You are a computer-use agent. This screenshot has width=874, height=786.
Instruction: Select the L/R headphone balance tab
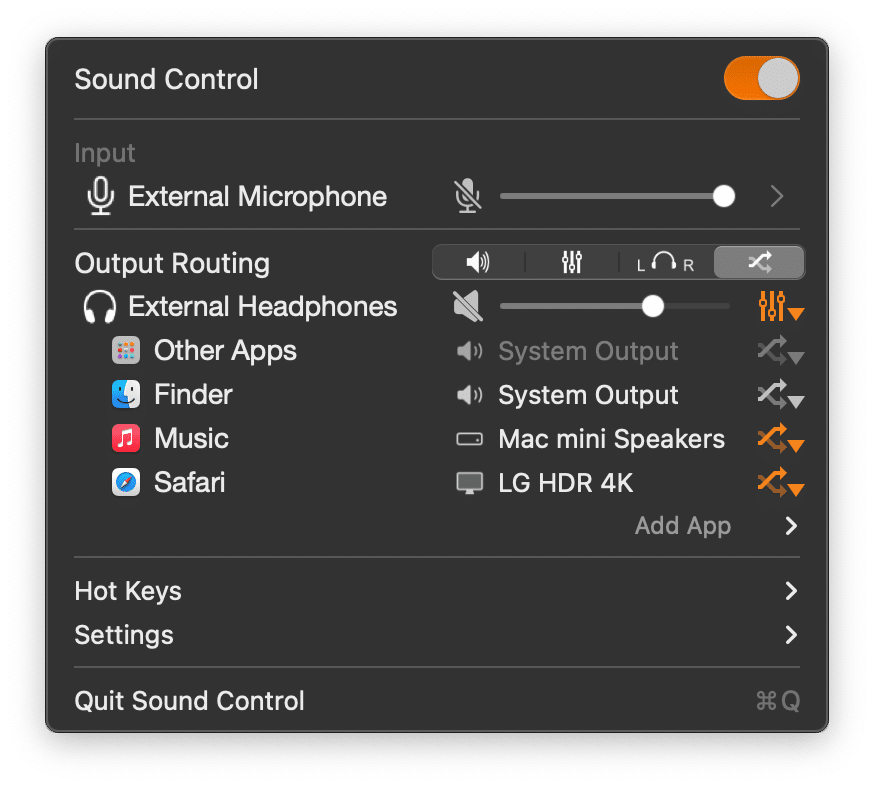pos(666,262)
